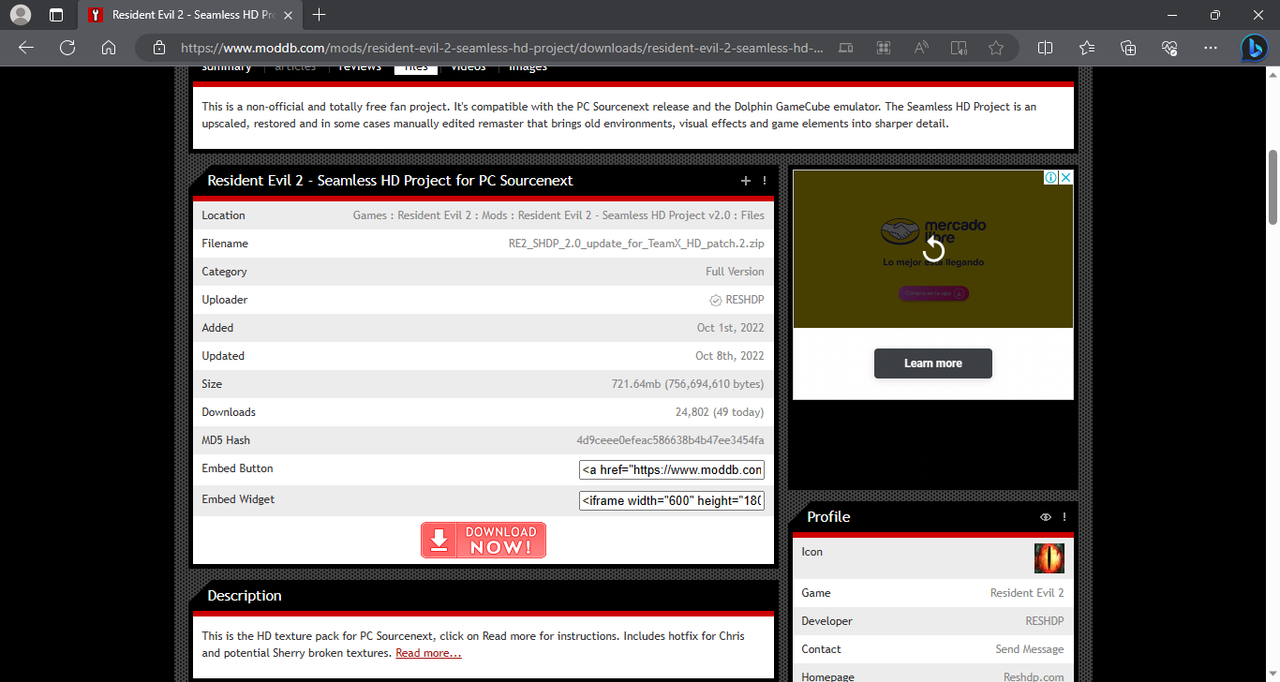Image resolution: width=1280 pixels, height=682 pixels.
Task: Go back to the previous page
Action: point(26,47)
